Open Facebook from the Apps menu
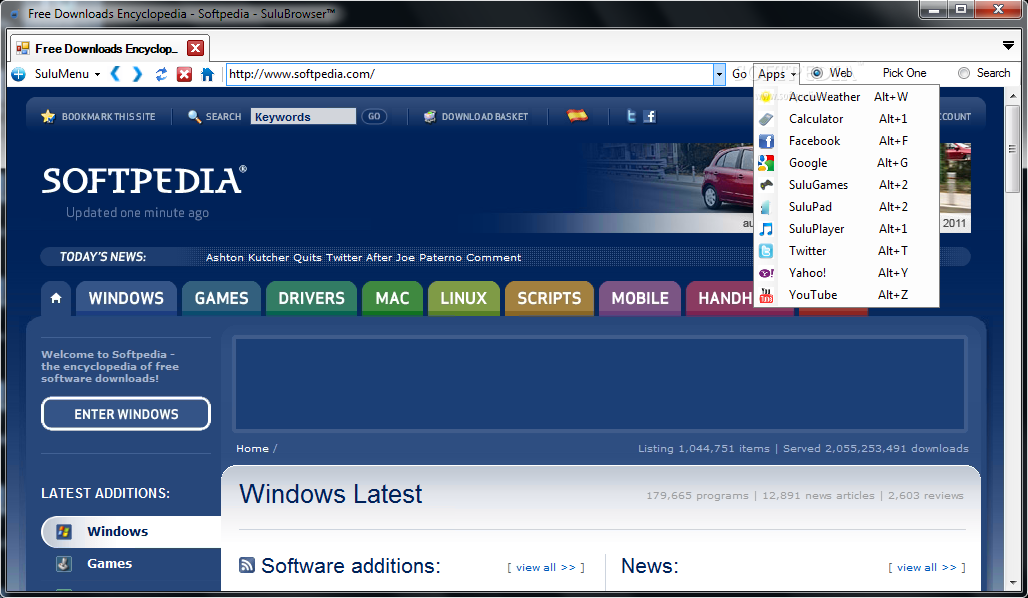 click(x=846, y=141)
